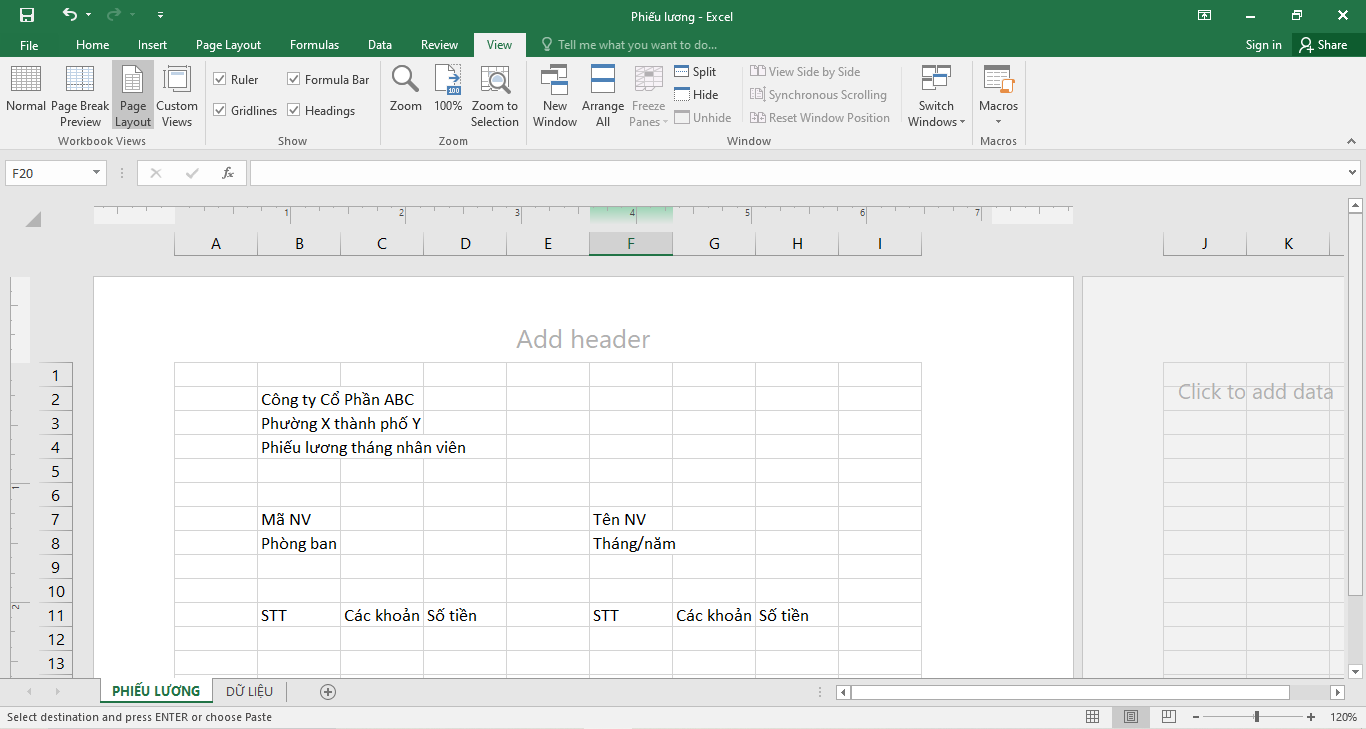
Task: Uncheck the Headings checkbox
Action: (x=321, y=110)
